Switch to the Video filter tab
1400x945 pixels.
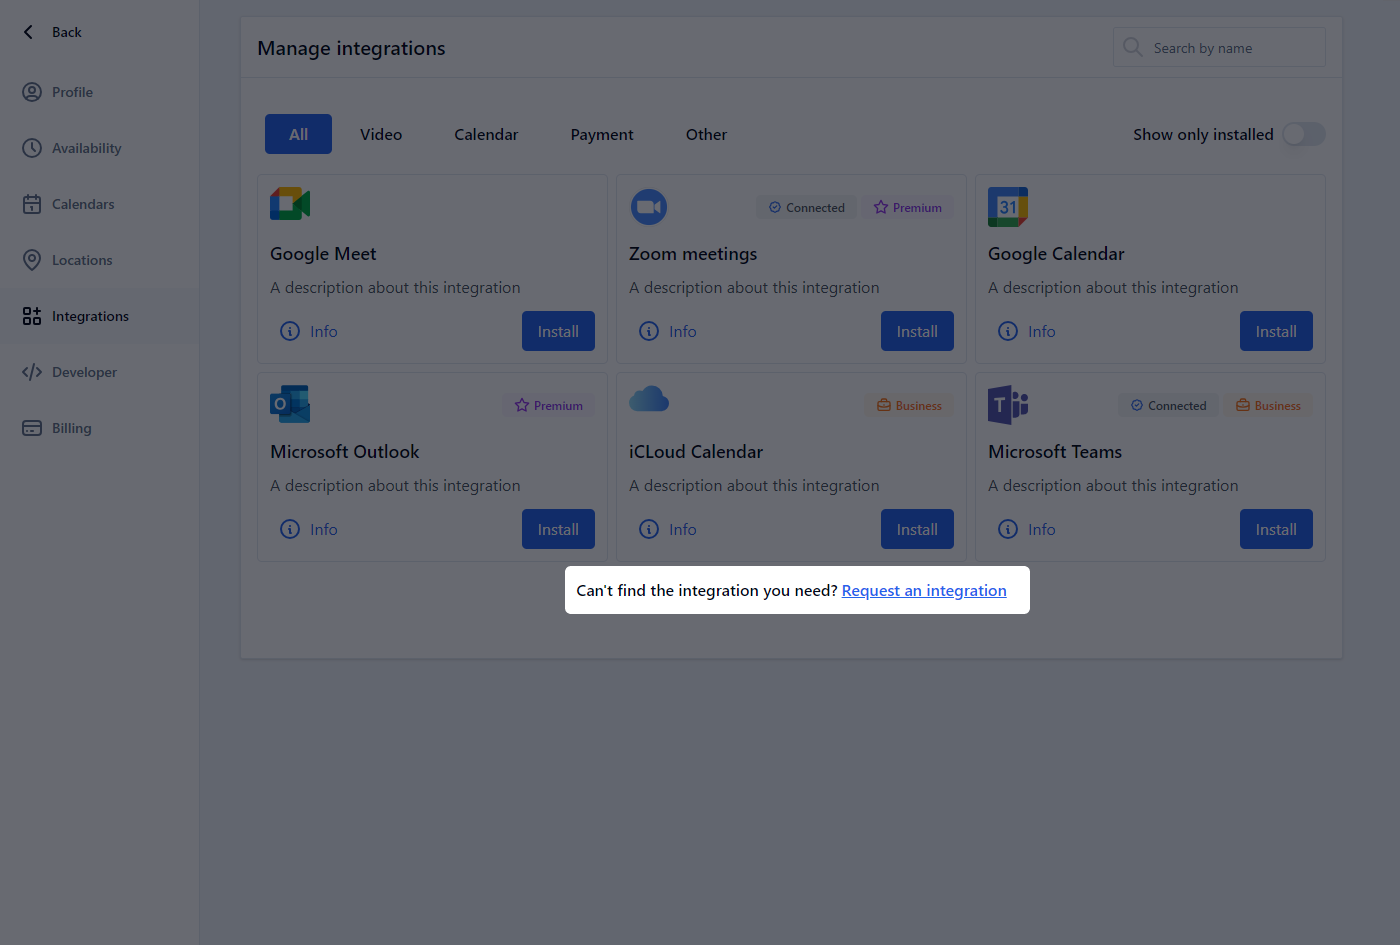pos(380,133)
